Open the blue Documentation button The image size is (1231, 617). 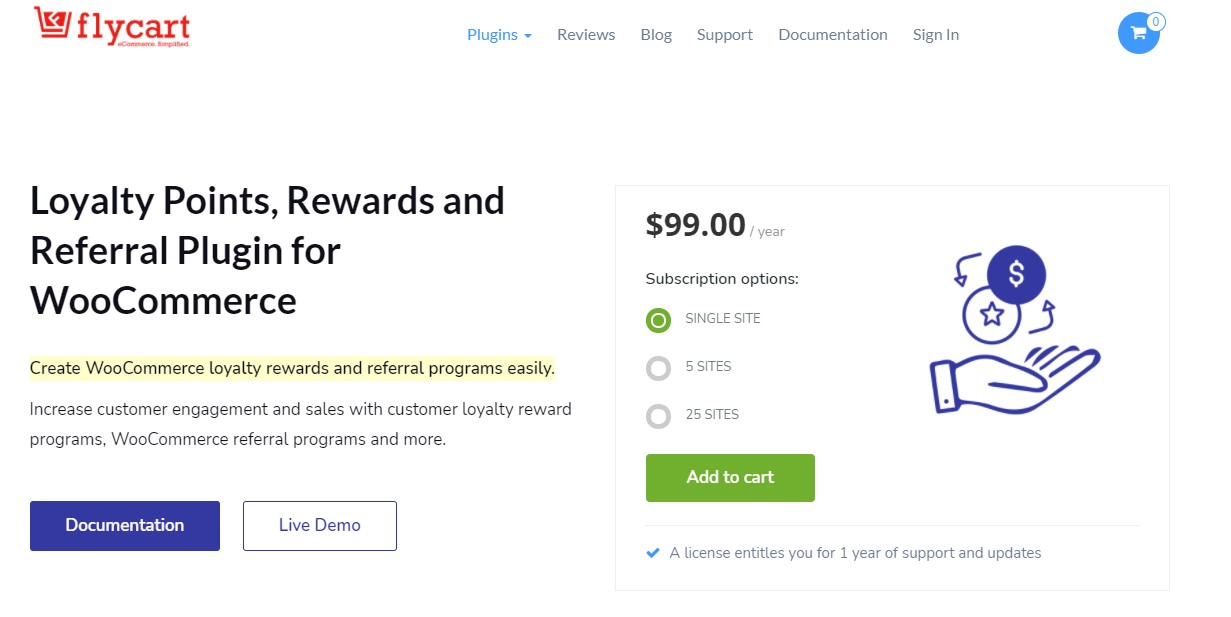click(125, 526)
